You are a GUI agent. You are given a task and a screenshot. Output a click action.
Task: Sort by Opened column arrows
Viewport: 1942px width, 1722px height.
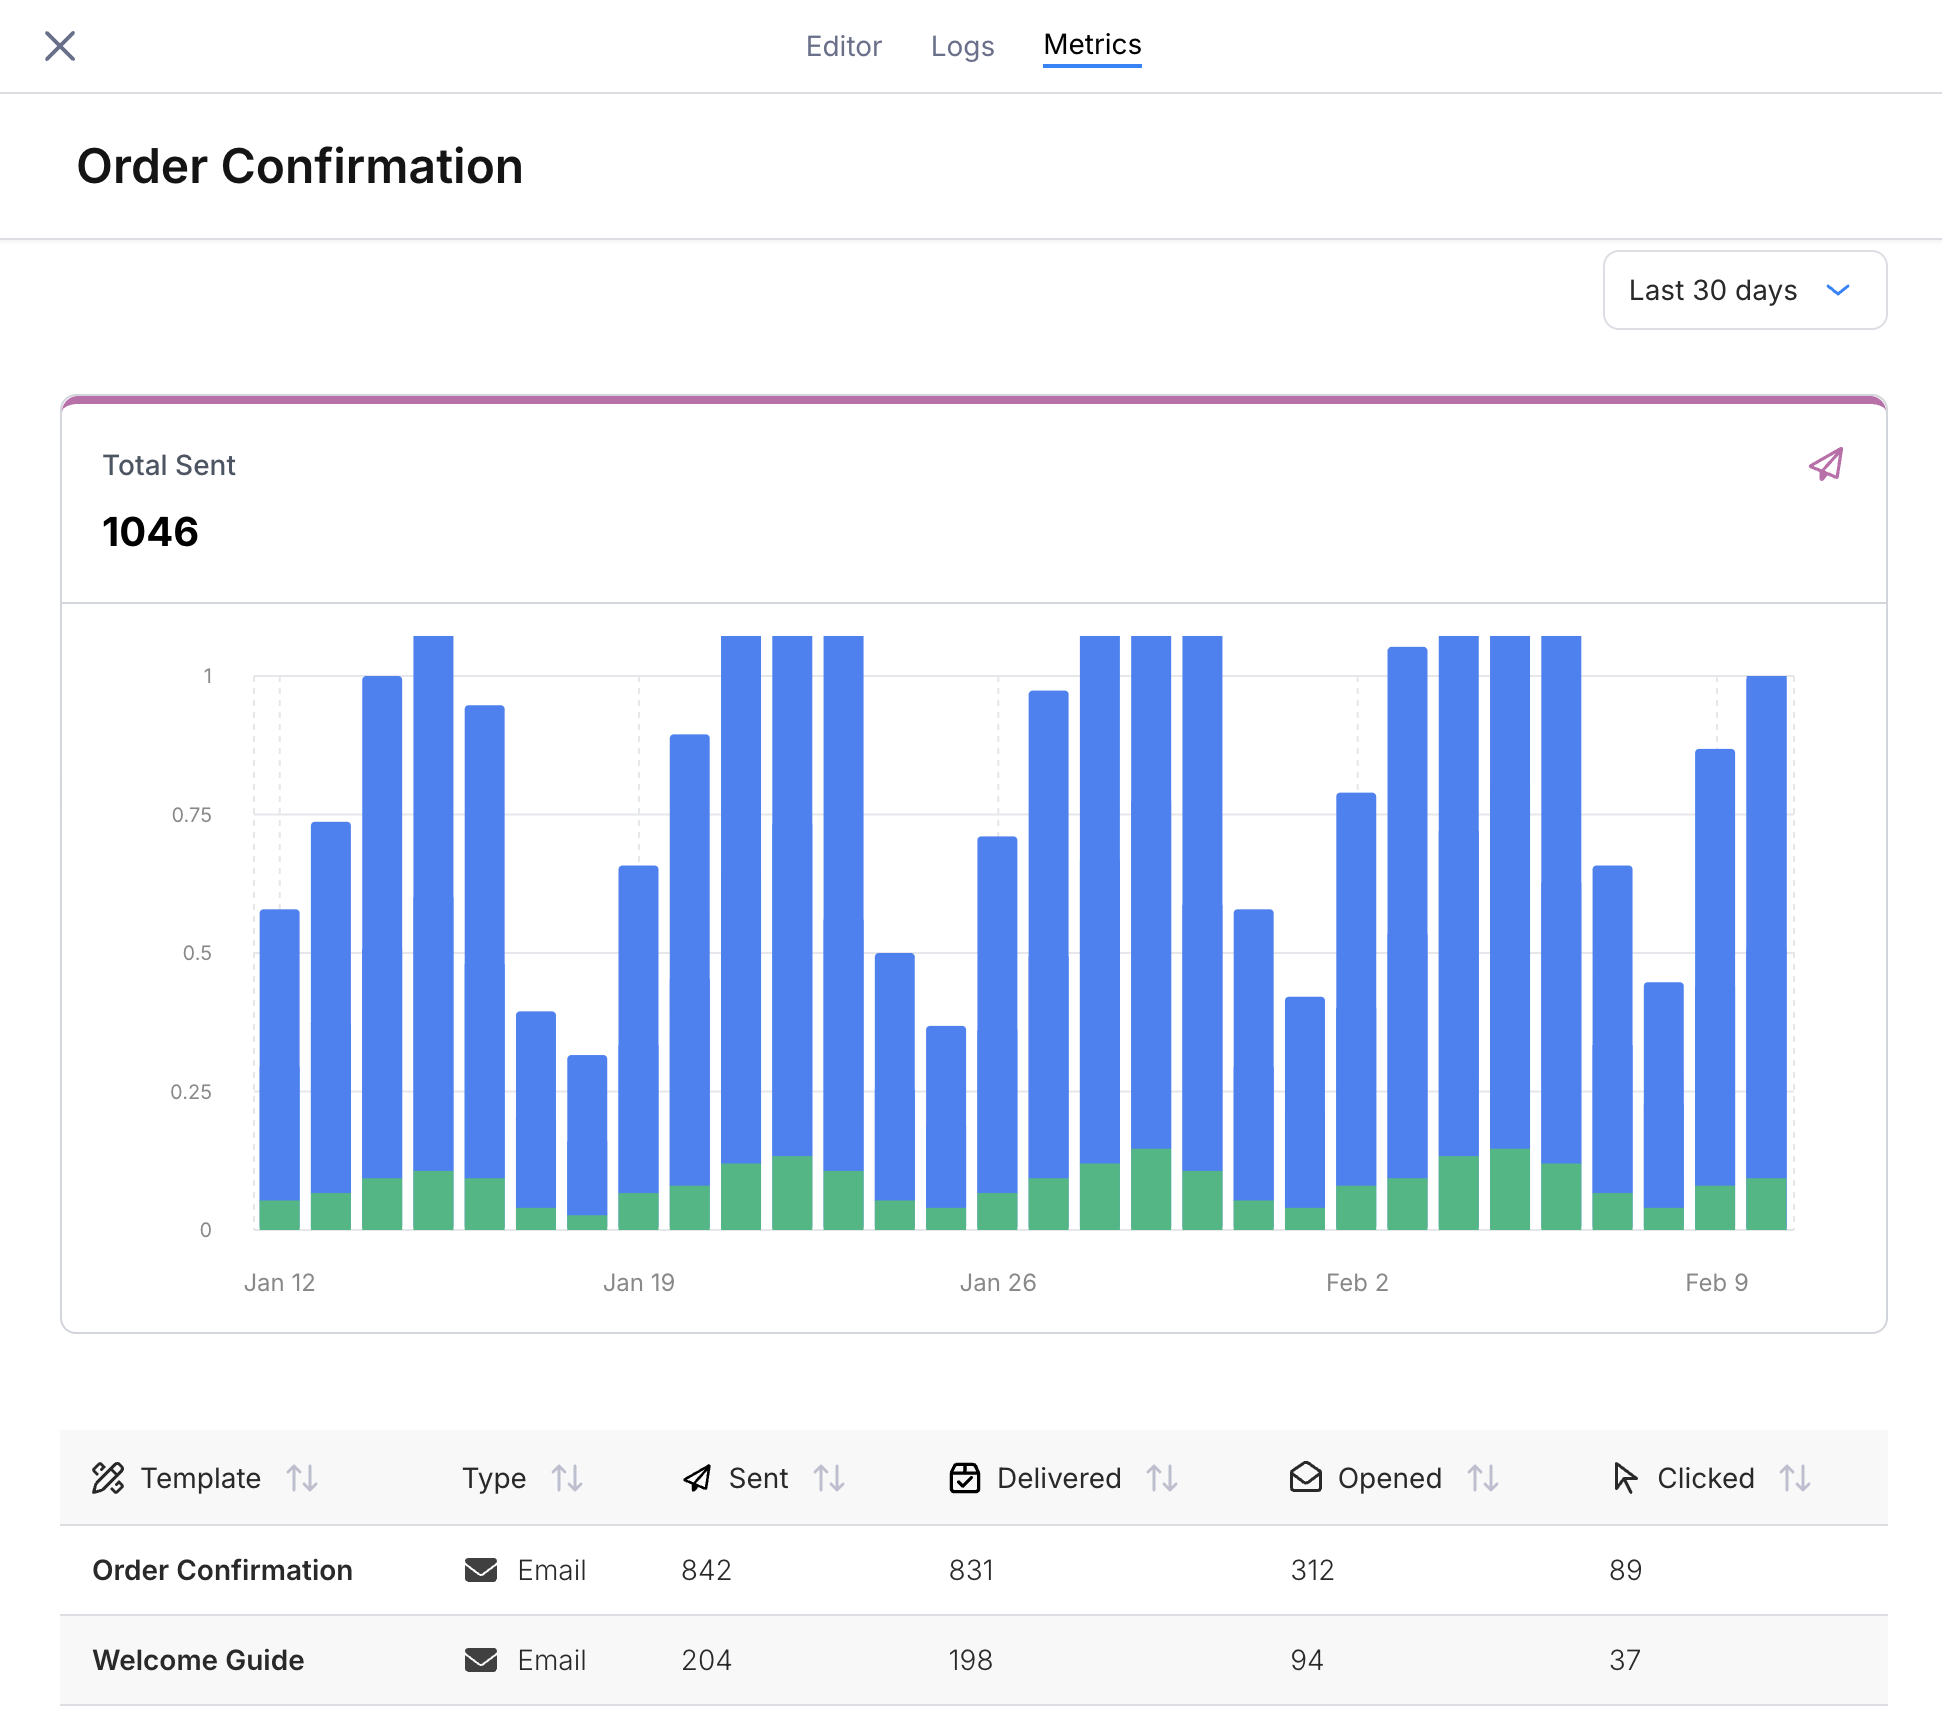tap(1483, 1478)
